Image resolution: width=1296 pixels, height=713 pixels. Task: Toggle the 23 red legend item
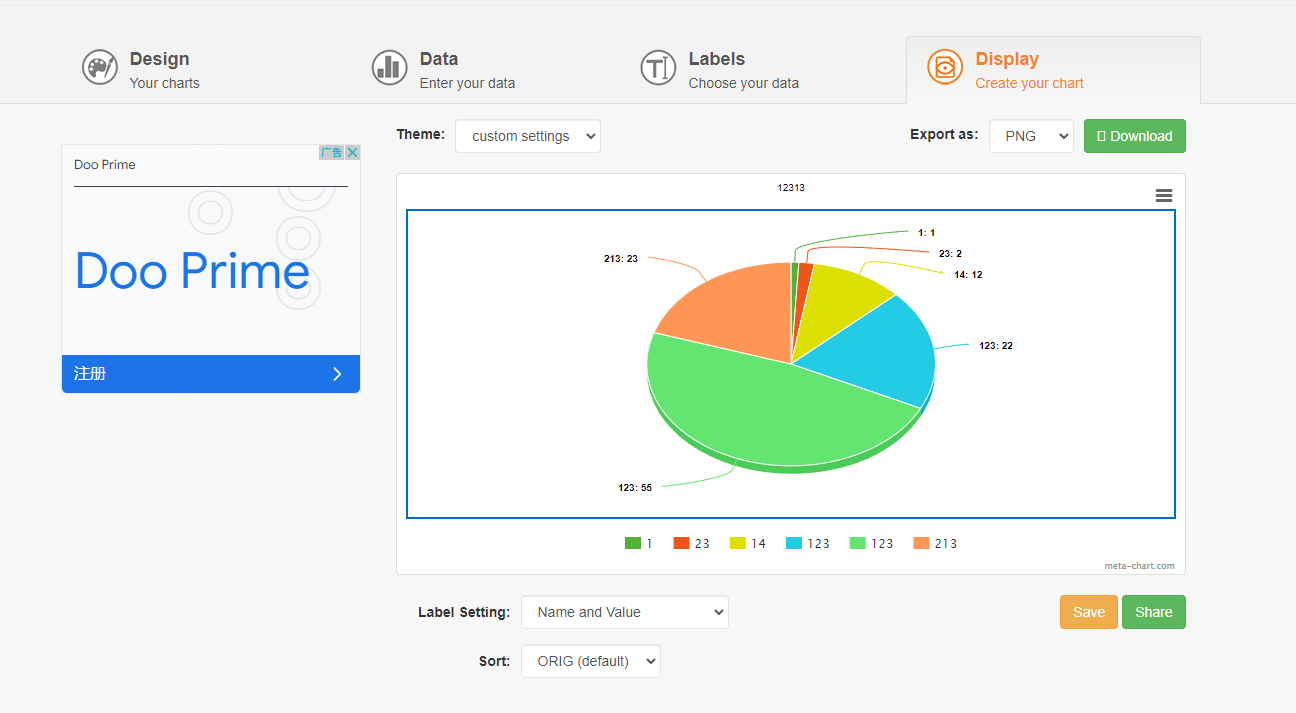[691, 544]
